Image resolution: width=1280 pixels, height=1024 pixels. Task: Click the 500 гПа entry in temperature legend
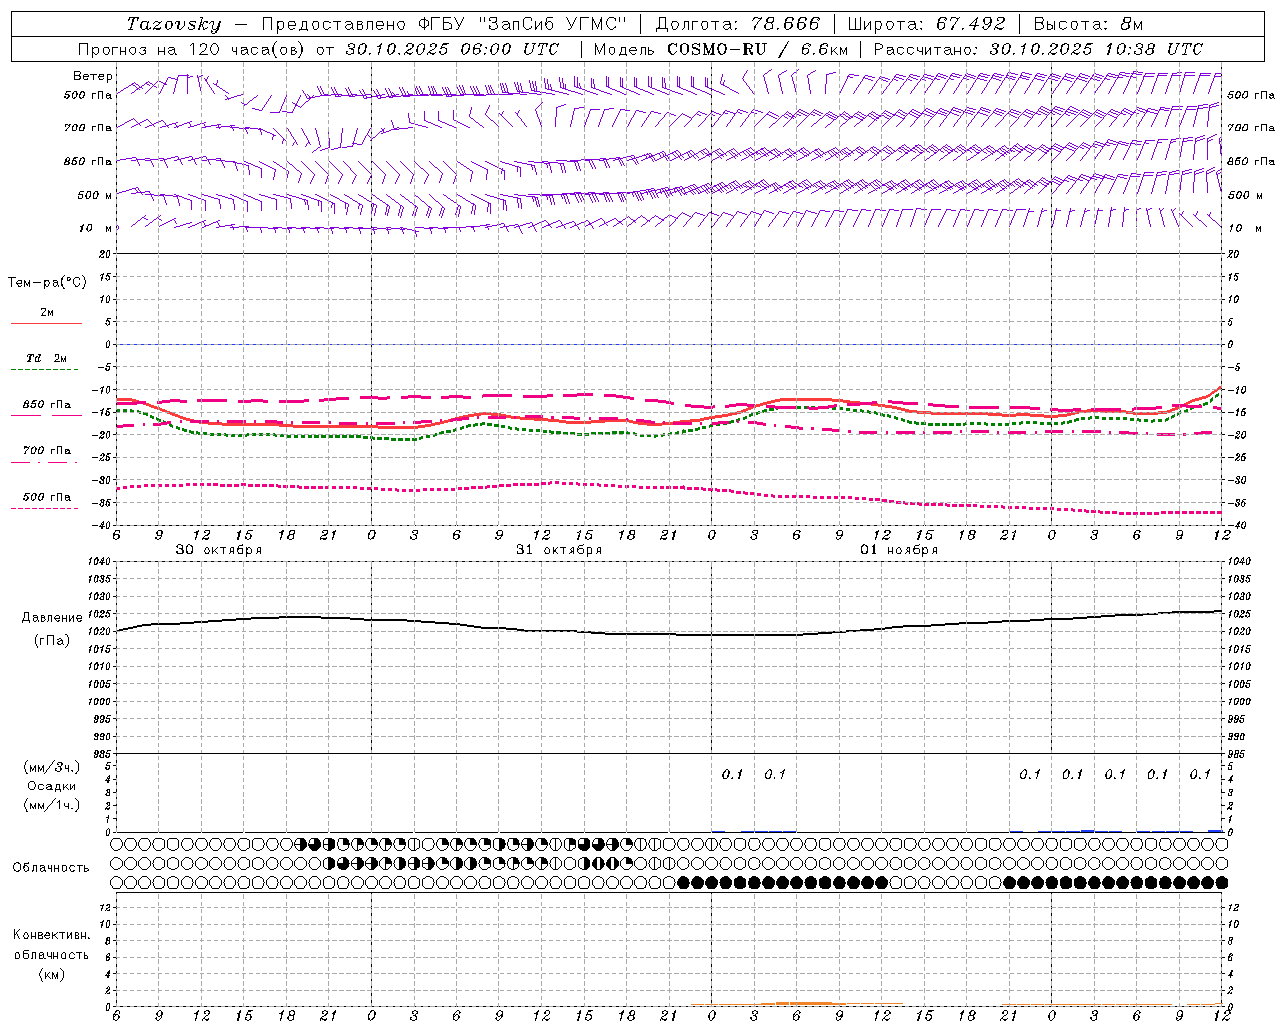tap(47, 497)
